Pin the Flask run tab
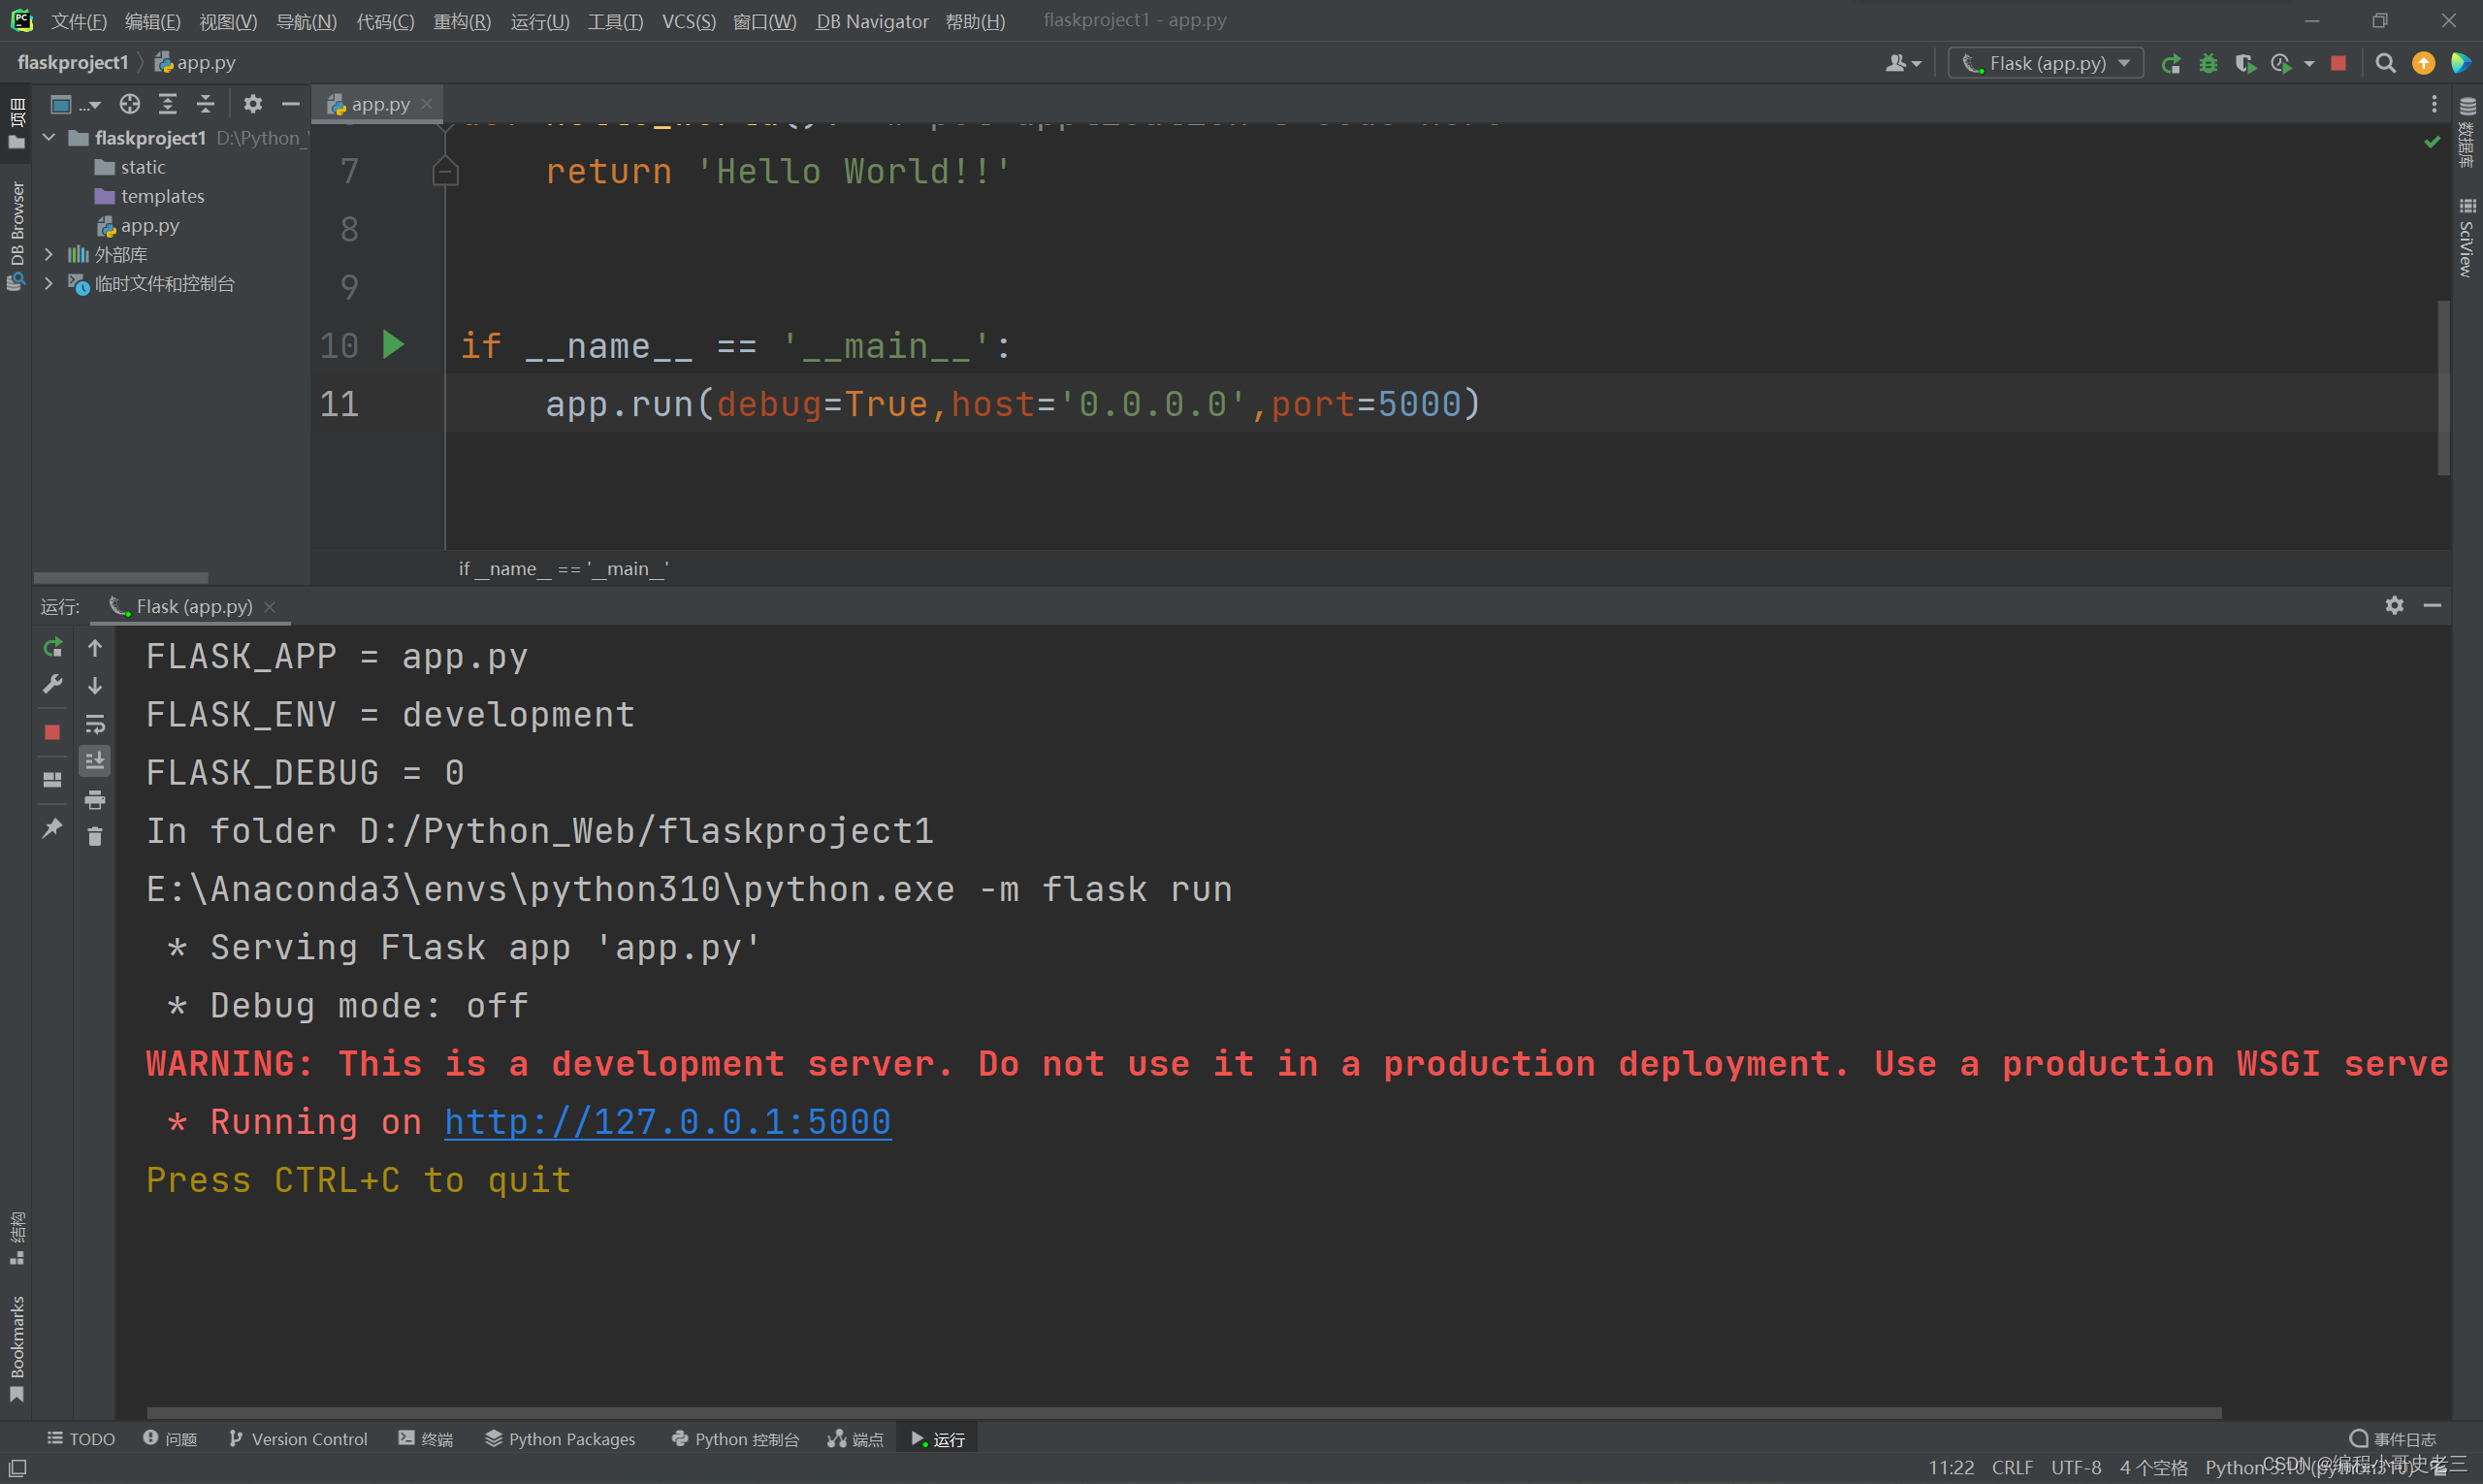 [x=52, y=827]
